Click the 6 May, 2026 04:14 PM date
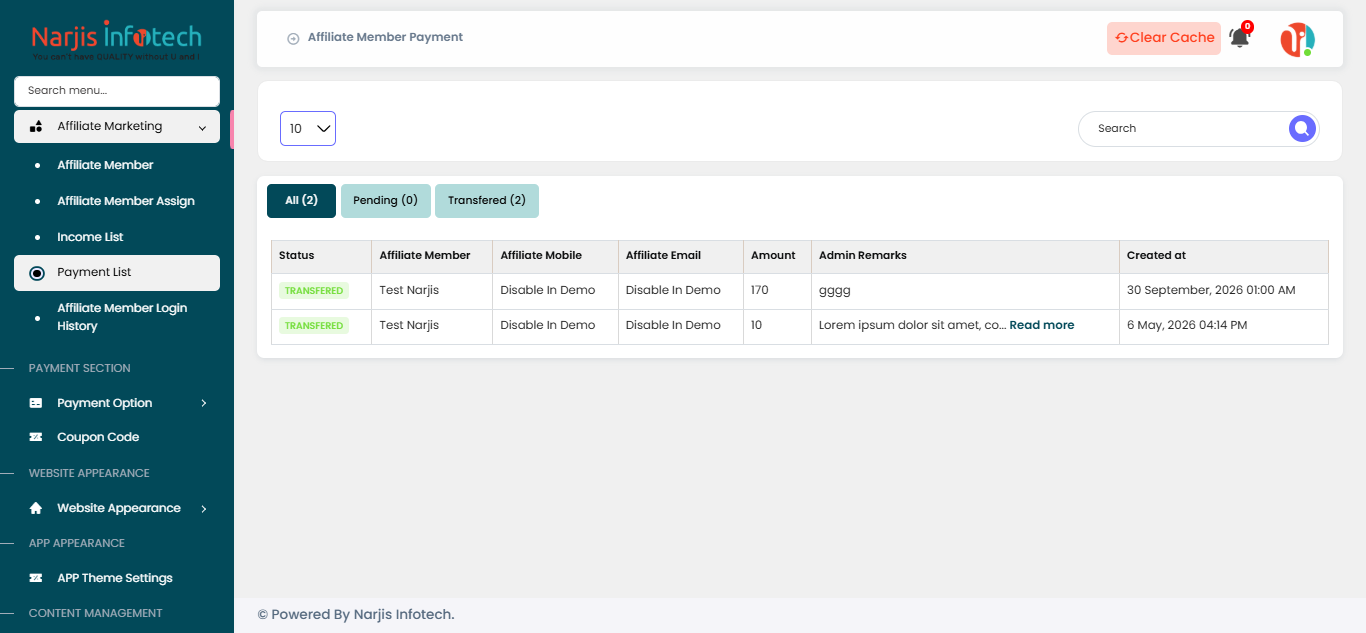 pyautogui.click(x=1187, y=325)
